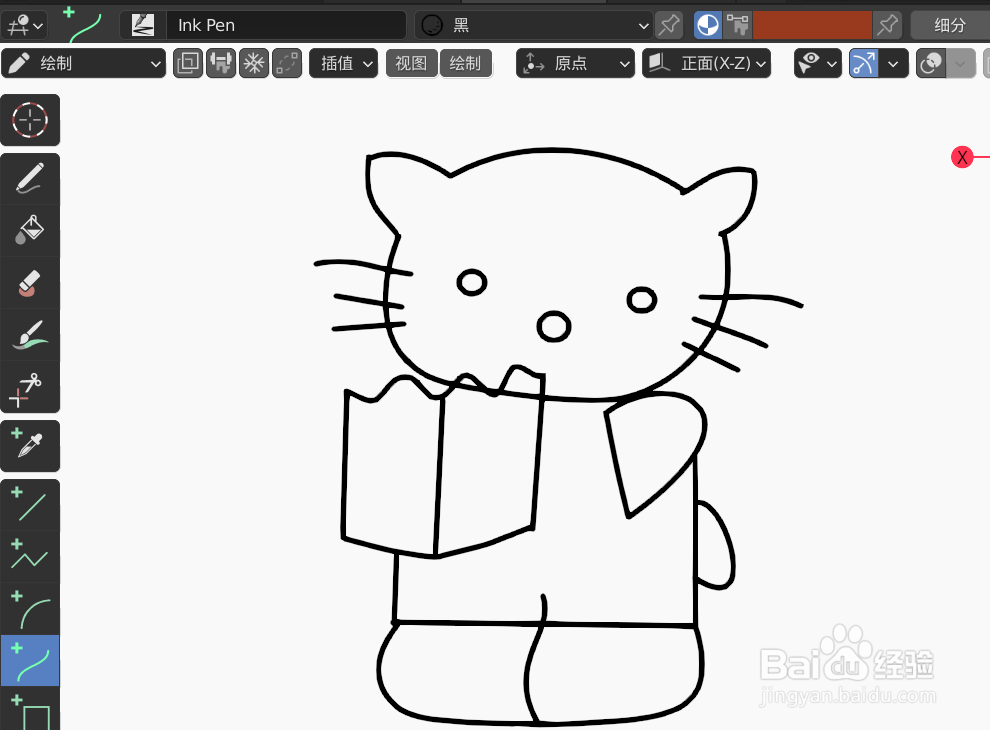Image resolution: width=990 pixels, height=730 pixels.
Task: Select the Arc drawing tool
Action: coord(30,608)
